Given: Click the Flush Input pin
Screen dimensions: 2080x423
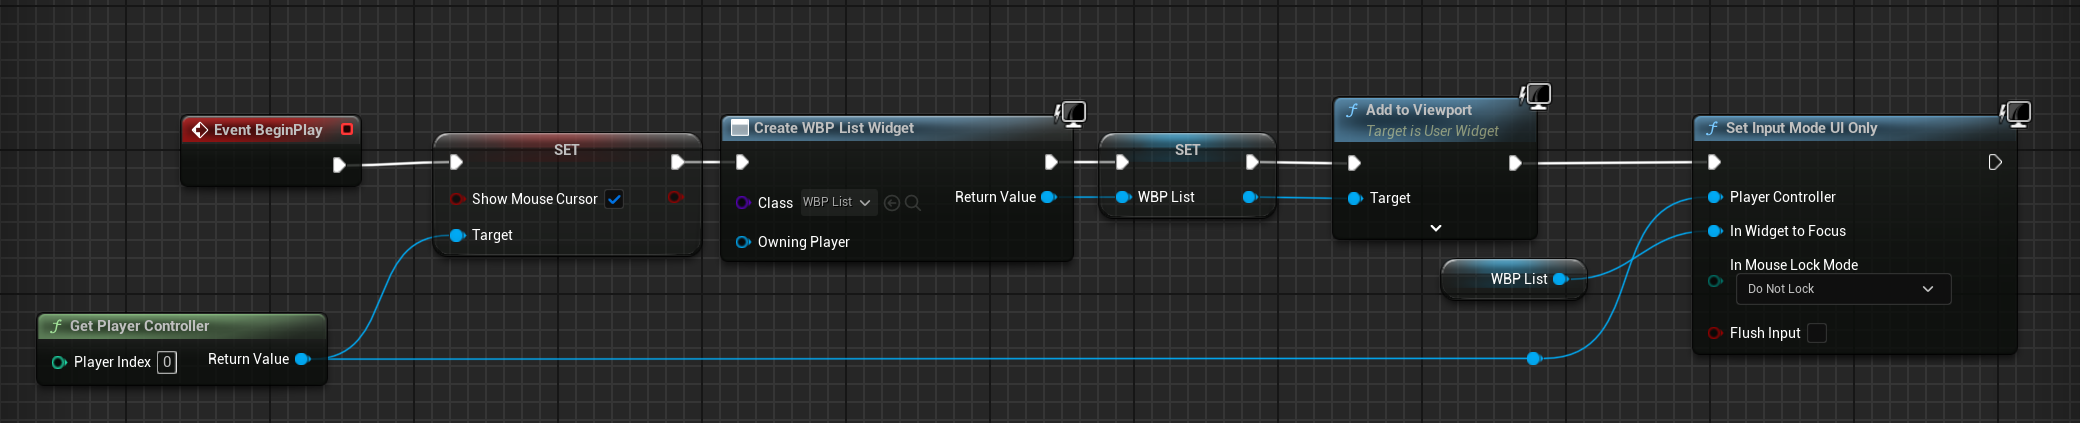Looking at the screenshot, I should (x=1715, y=333).
